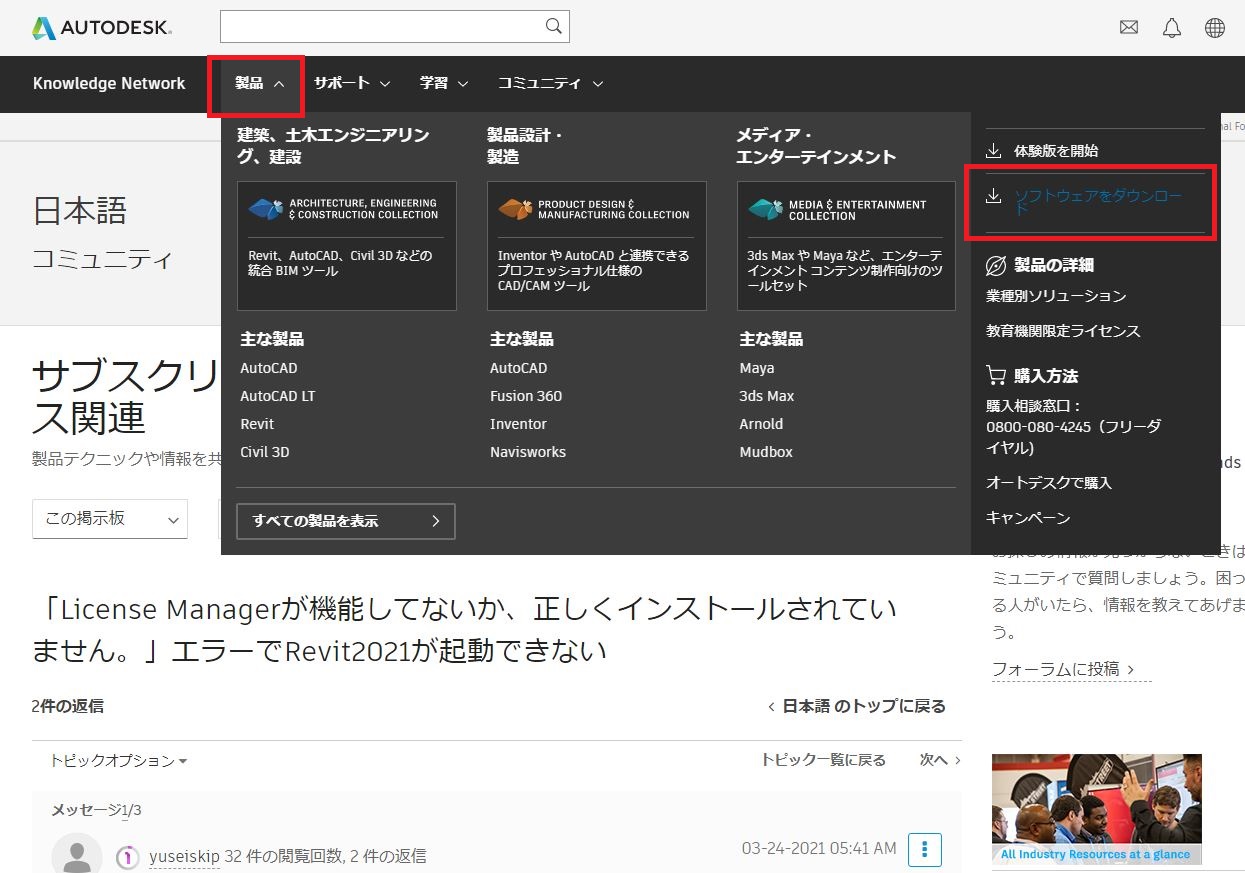Click the メッセージ1/3 label
The image size is (1245, 873).
97,810
